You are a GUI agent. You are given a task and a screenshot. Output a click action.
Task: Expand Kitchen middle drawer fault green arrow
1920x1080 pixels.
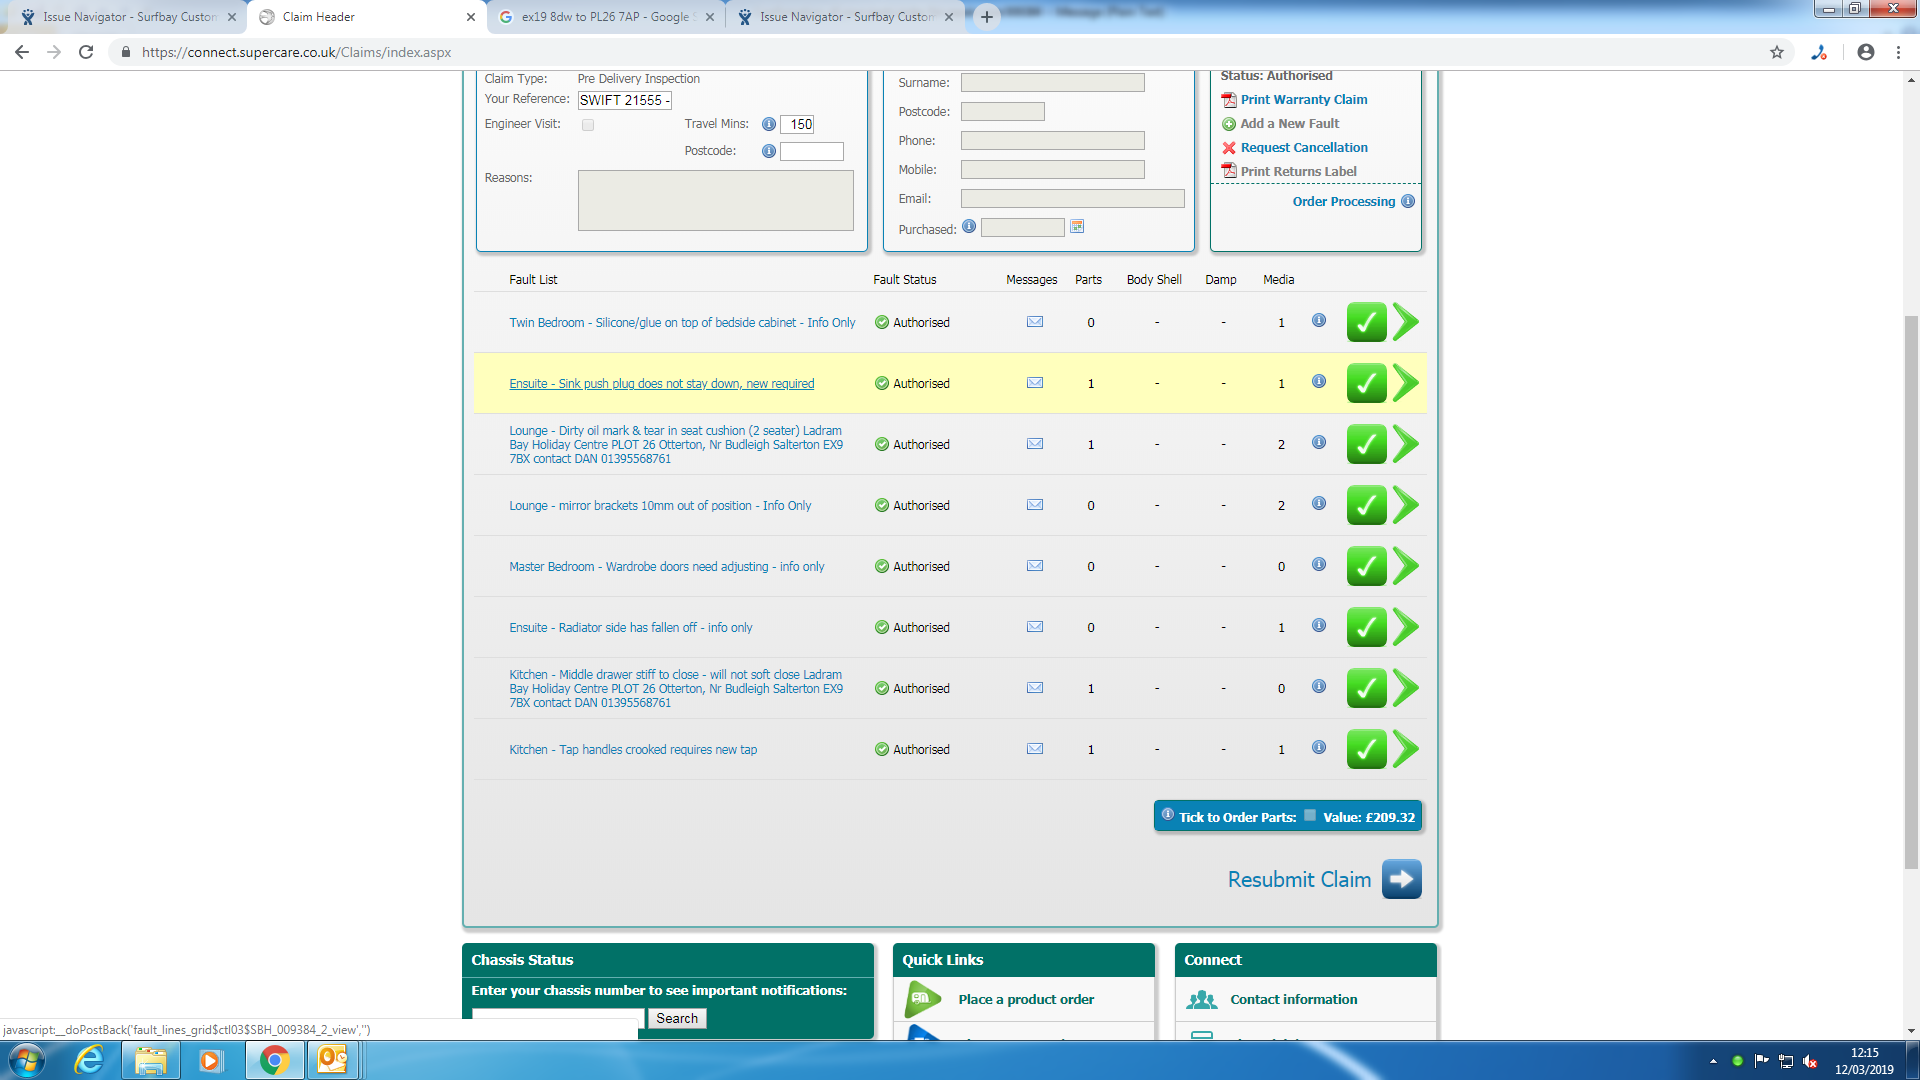pyautogui.click(x=1406, y=688)
